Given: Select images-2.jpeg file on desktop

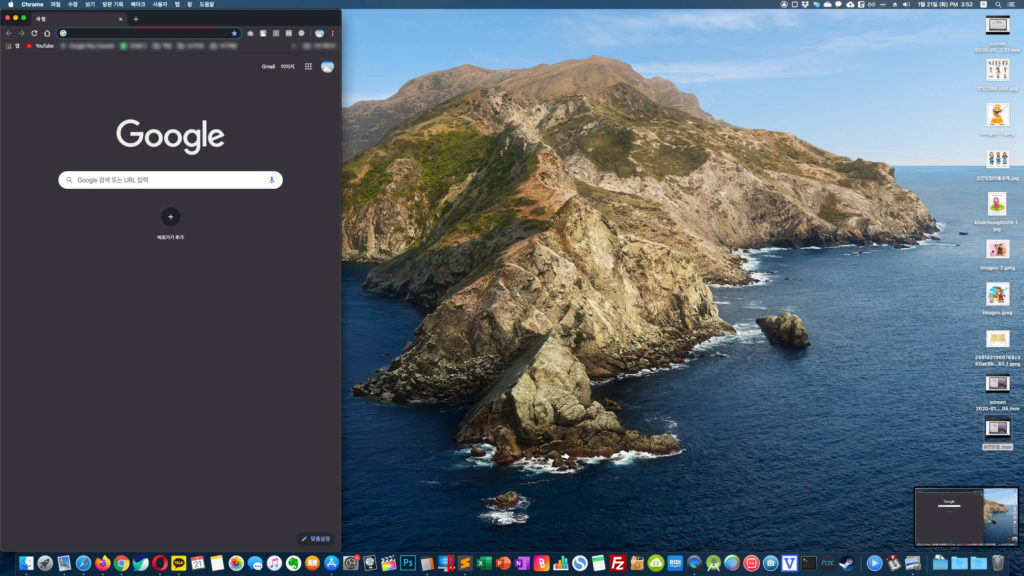Looking at the screenshot, I should [x=997, y=255].
